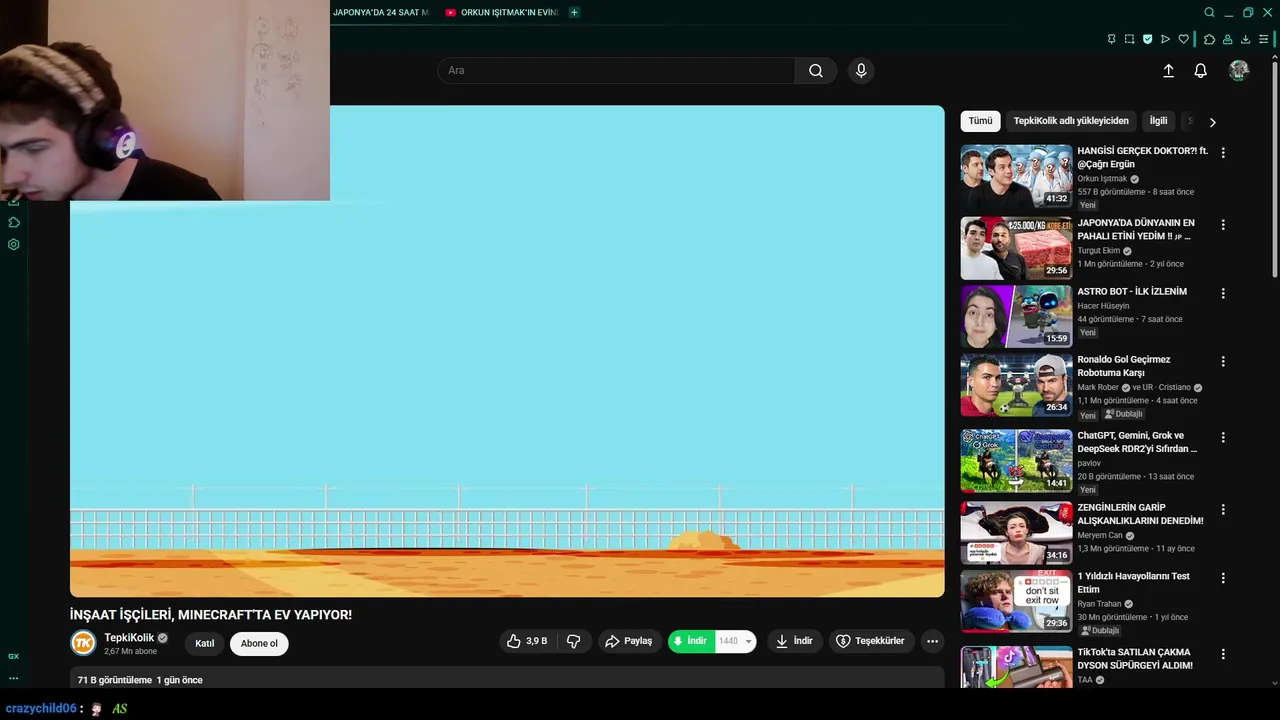The height and width of the screenshot is (720, 1280).
Task: Open options for JAPONYA'DA DÜNYANIN video
Action: tap(1222, 225)
